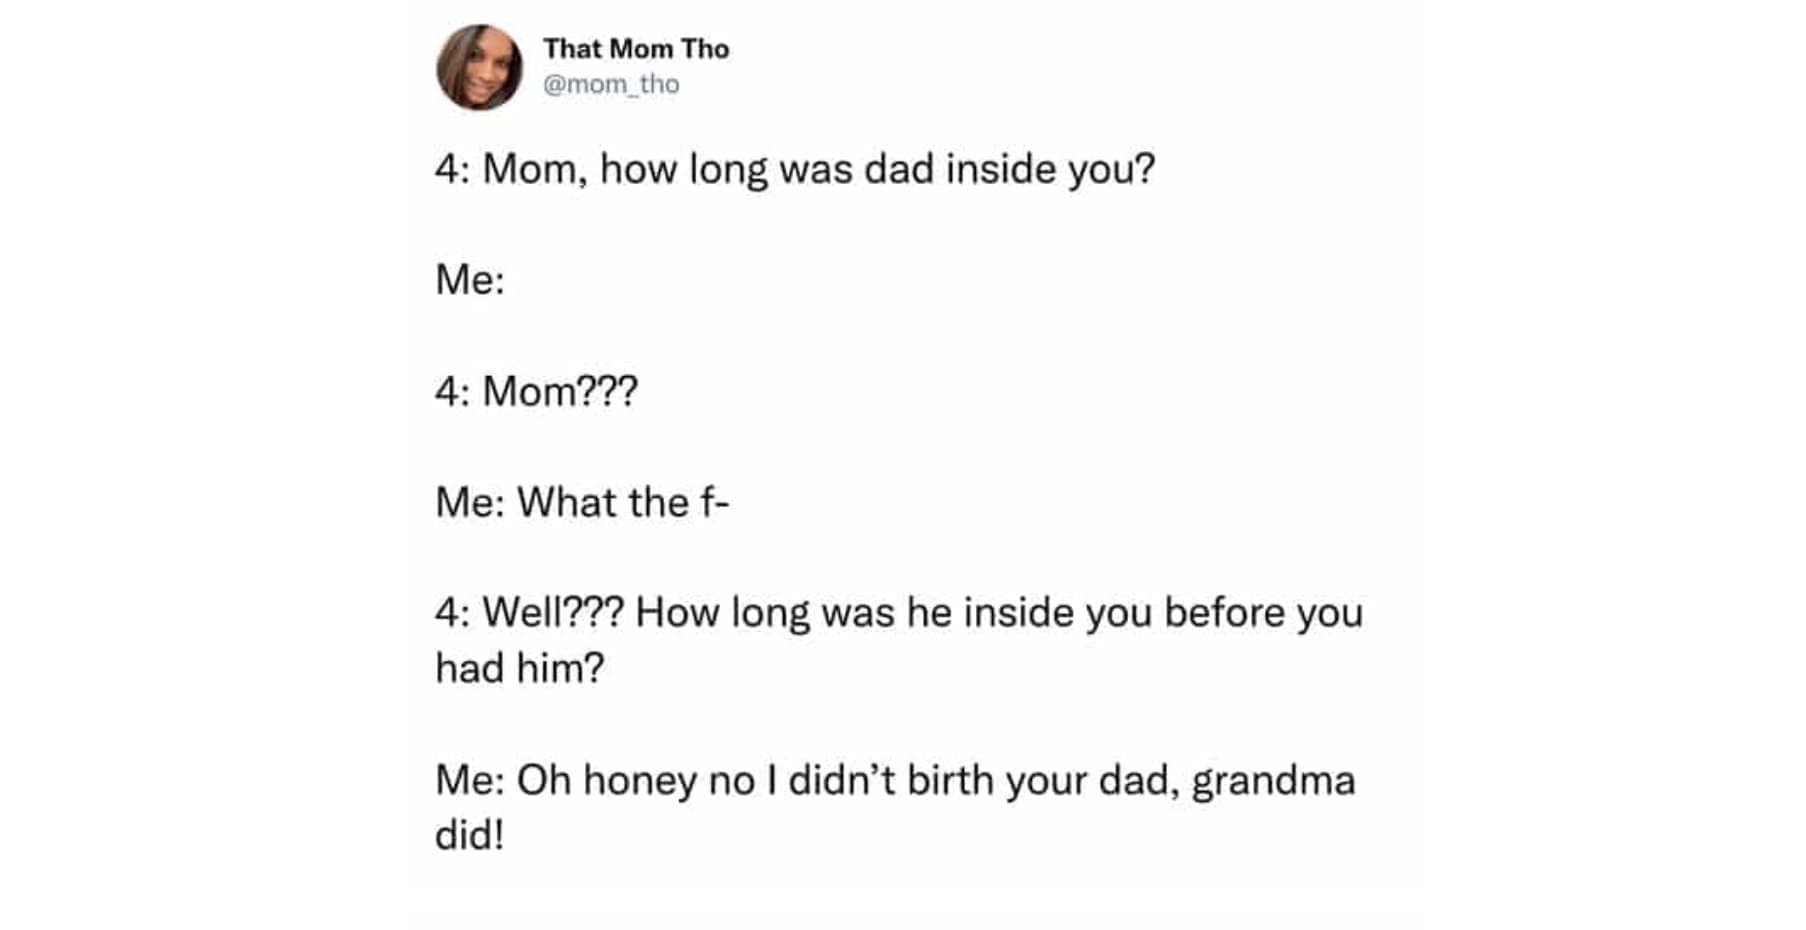Click the That Mom Tho profile picture
The image size is (1806, 930).
tap(479, 67)
